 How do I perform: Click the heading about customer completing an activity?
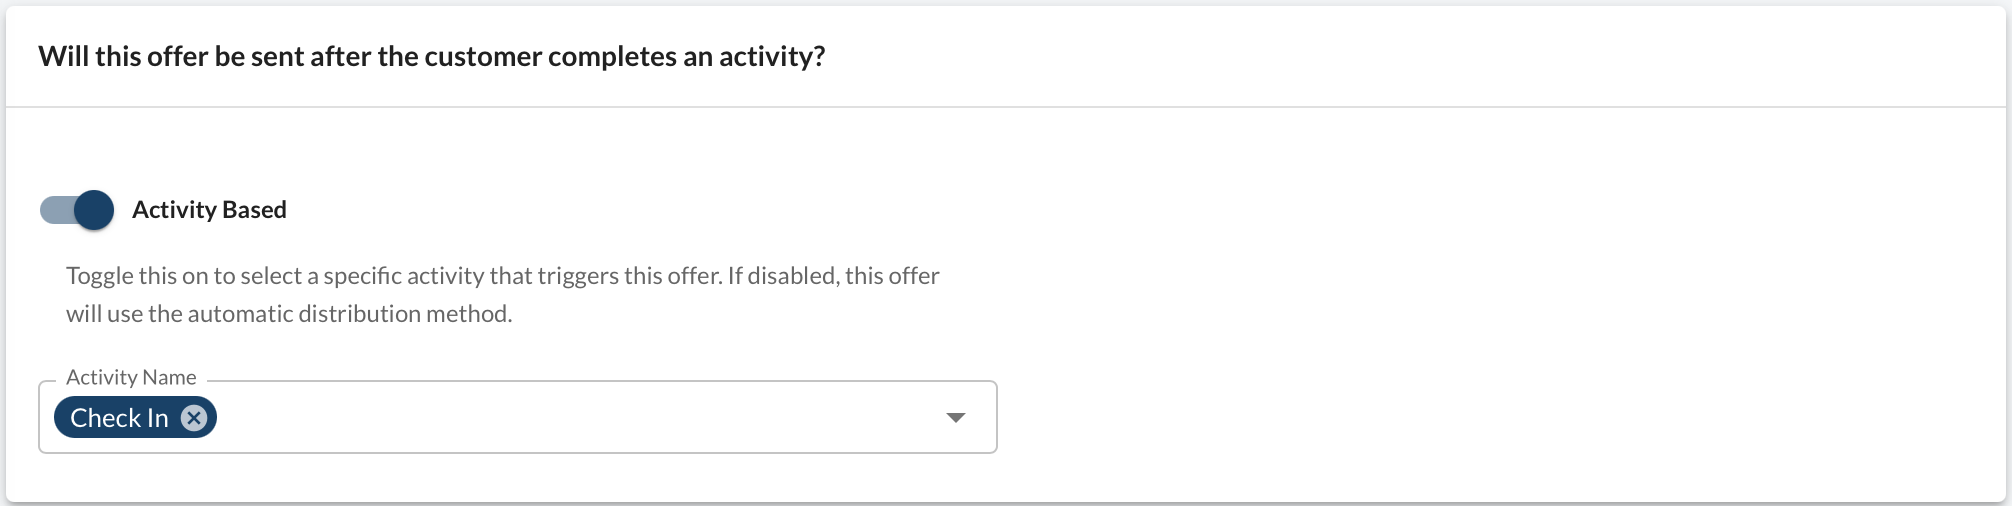pyautogui.click(x=432, y=56)
